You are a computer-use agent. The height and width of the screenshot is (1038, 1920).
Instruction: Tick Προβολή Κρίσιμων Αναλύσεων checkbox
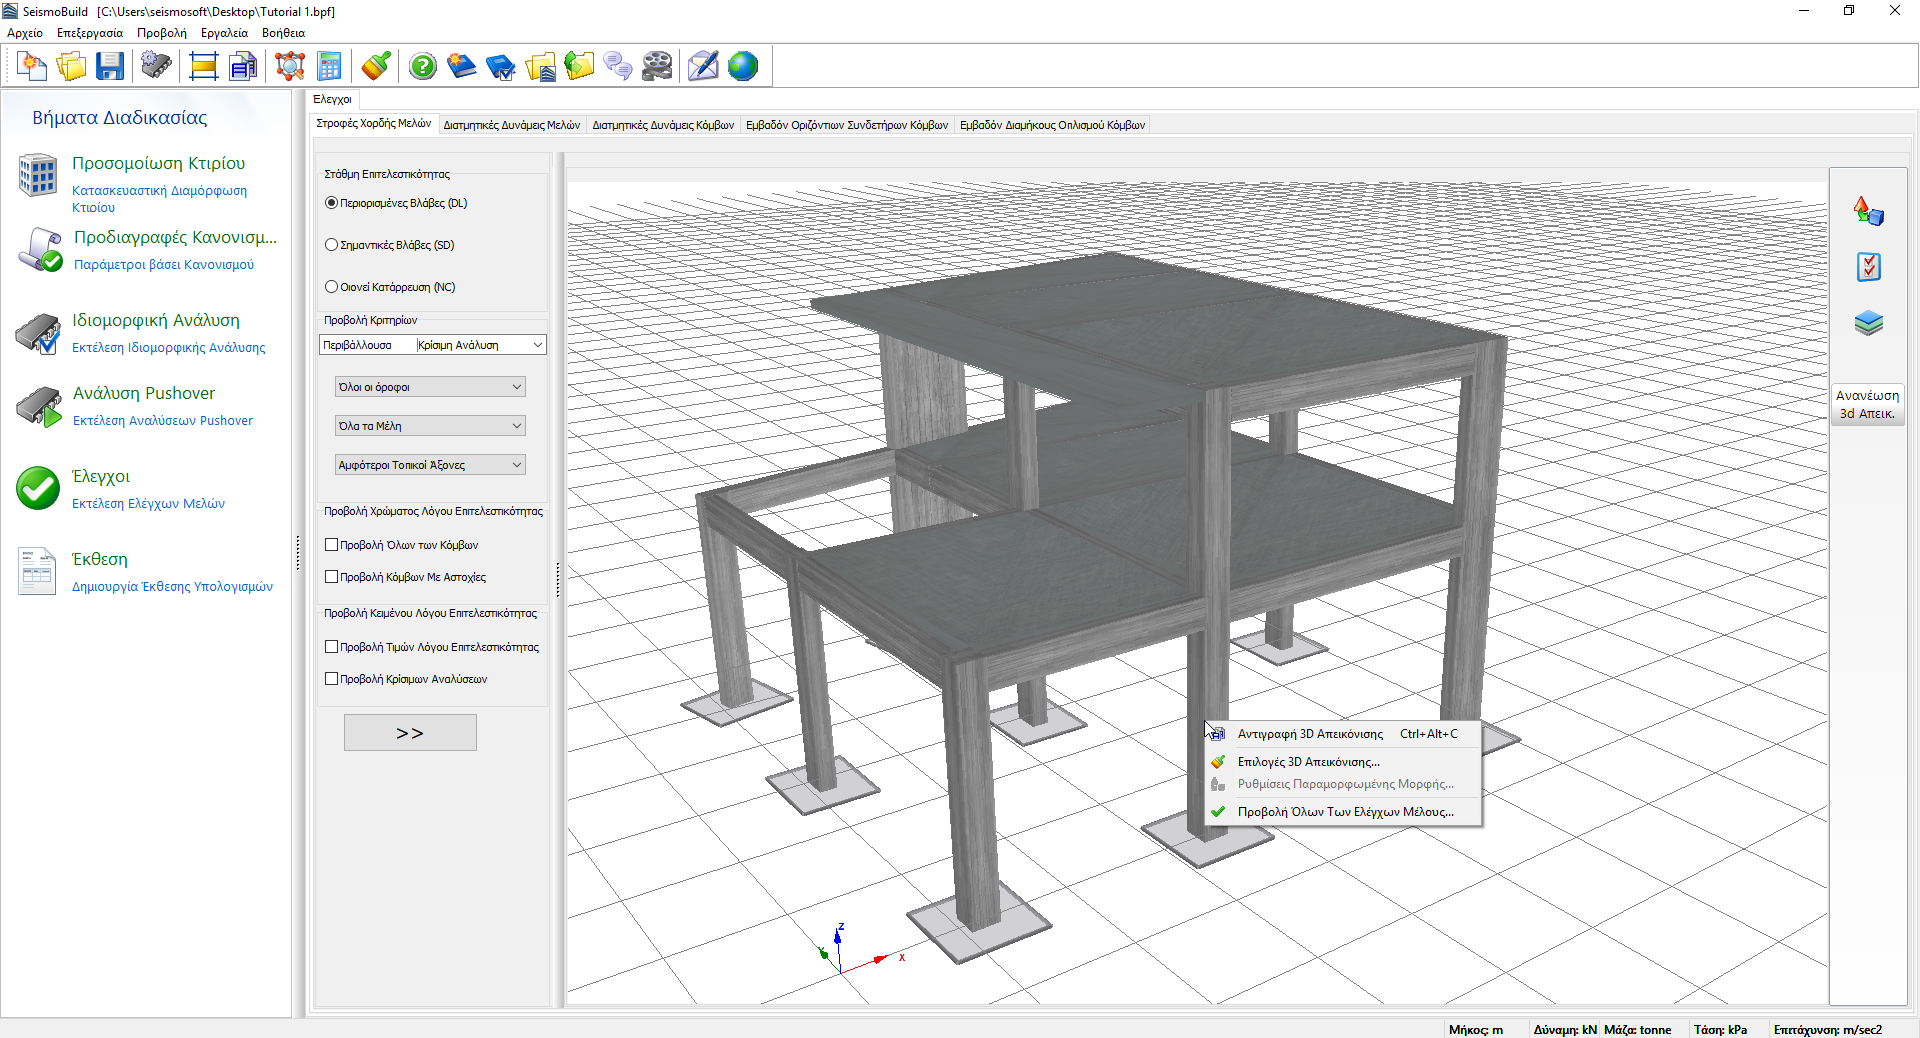coord(332,679)
